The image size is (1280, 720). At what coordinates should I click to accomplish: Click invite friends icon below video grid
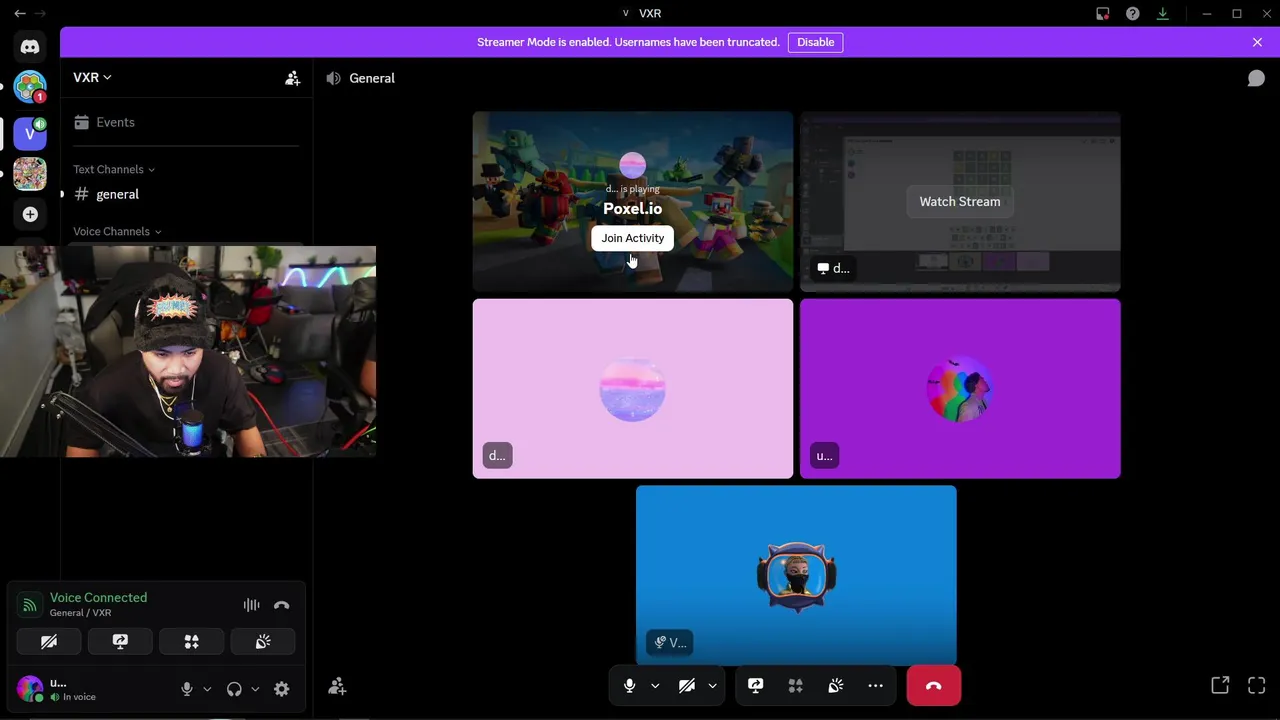click(337, 687)
